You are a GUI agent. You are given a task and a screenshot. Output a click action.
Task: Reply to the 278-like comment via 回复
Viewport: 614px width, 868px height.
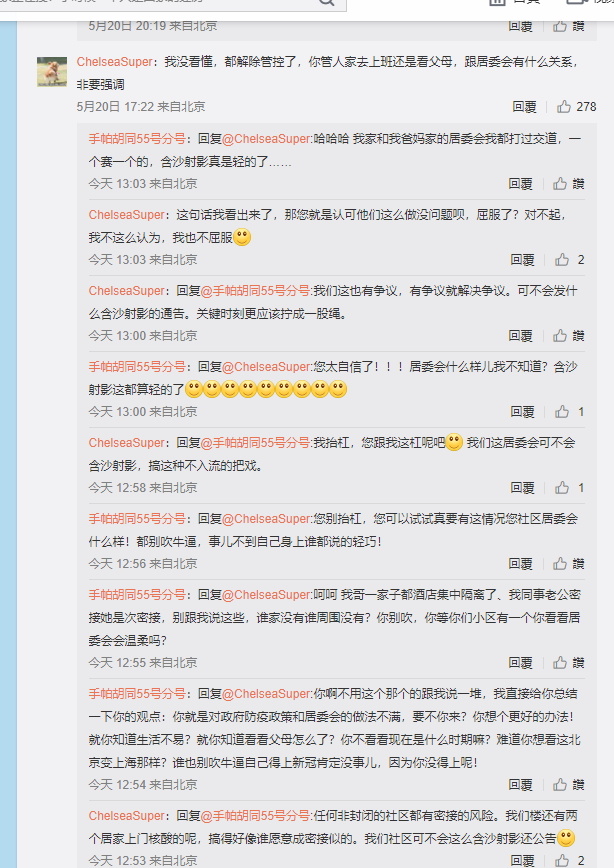tap(524, 107)
